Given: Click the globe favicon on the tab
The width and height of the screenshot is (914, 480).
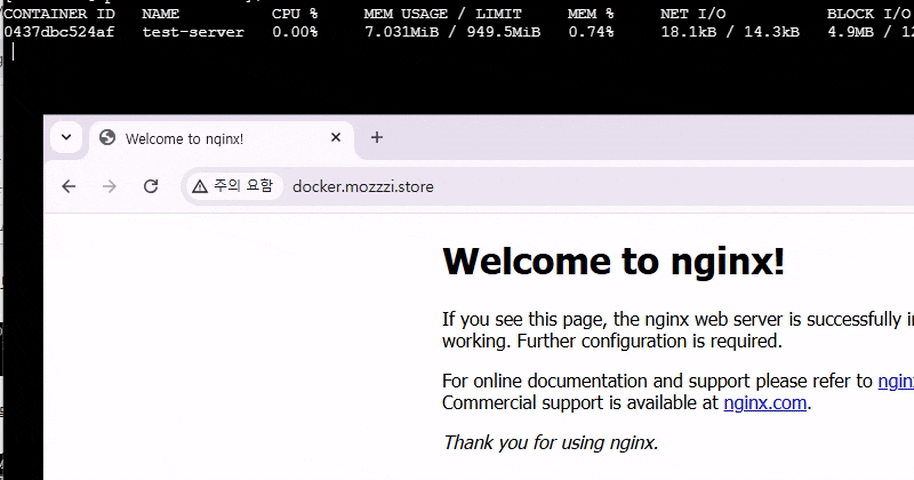Looking at the screenshot, I should coord(107,138).
